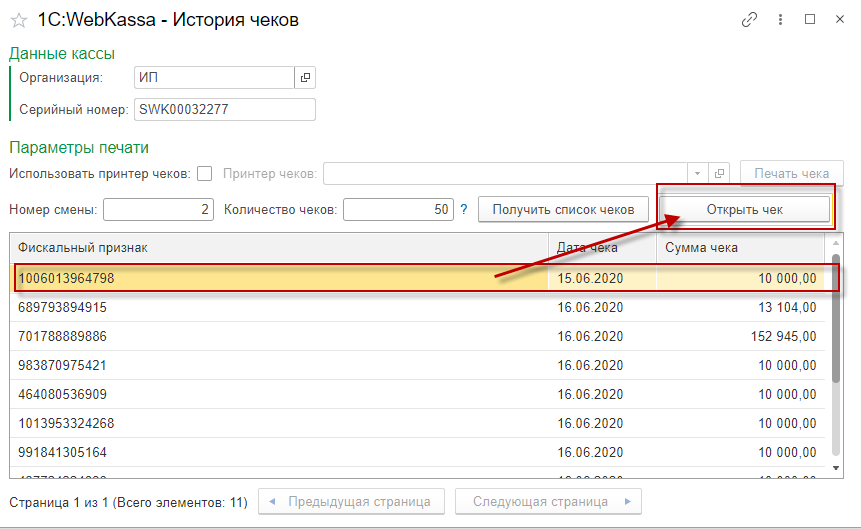
Task: Click the table's scroll up arrow
Action: click(x=836, y=243)
